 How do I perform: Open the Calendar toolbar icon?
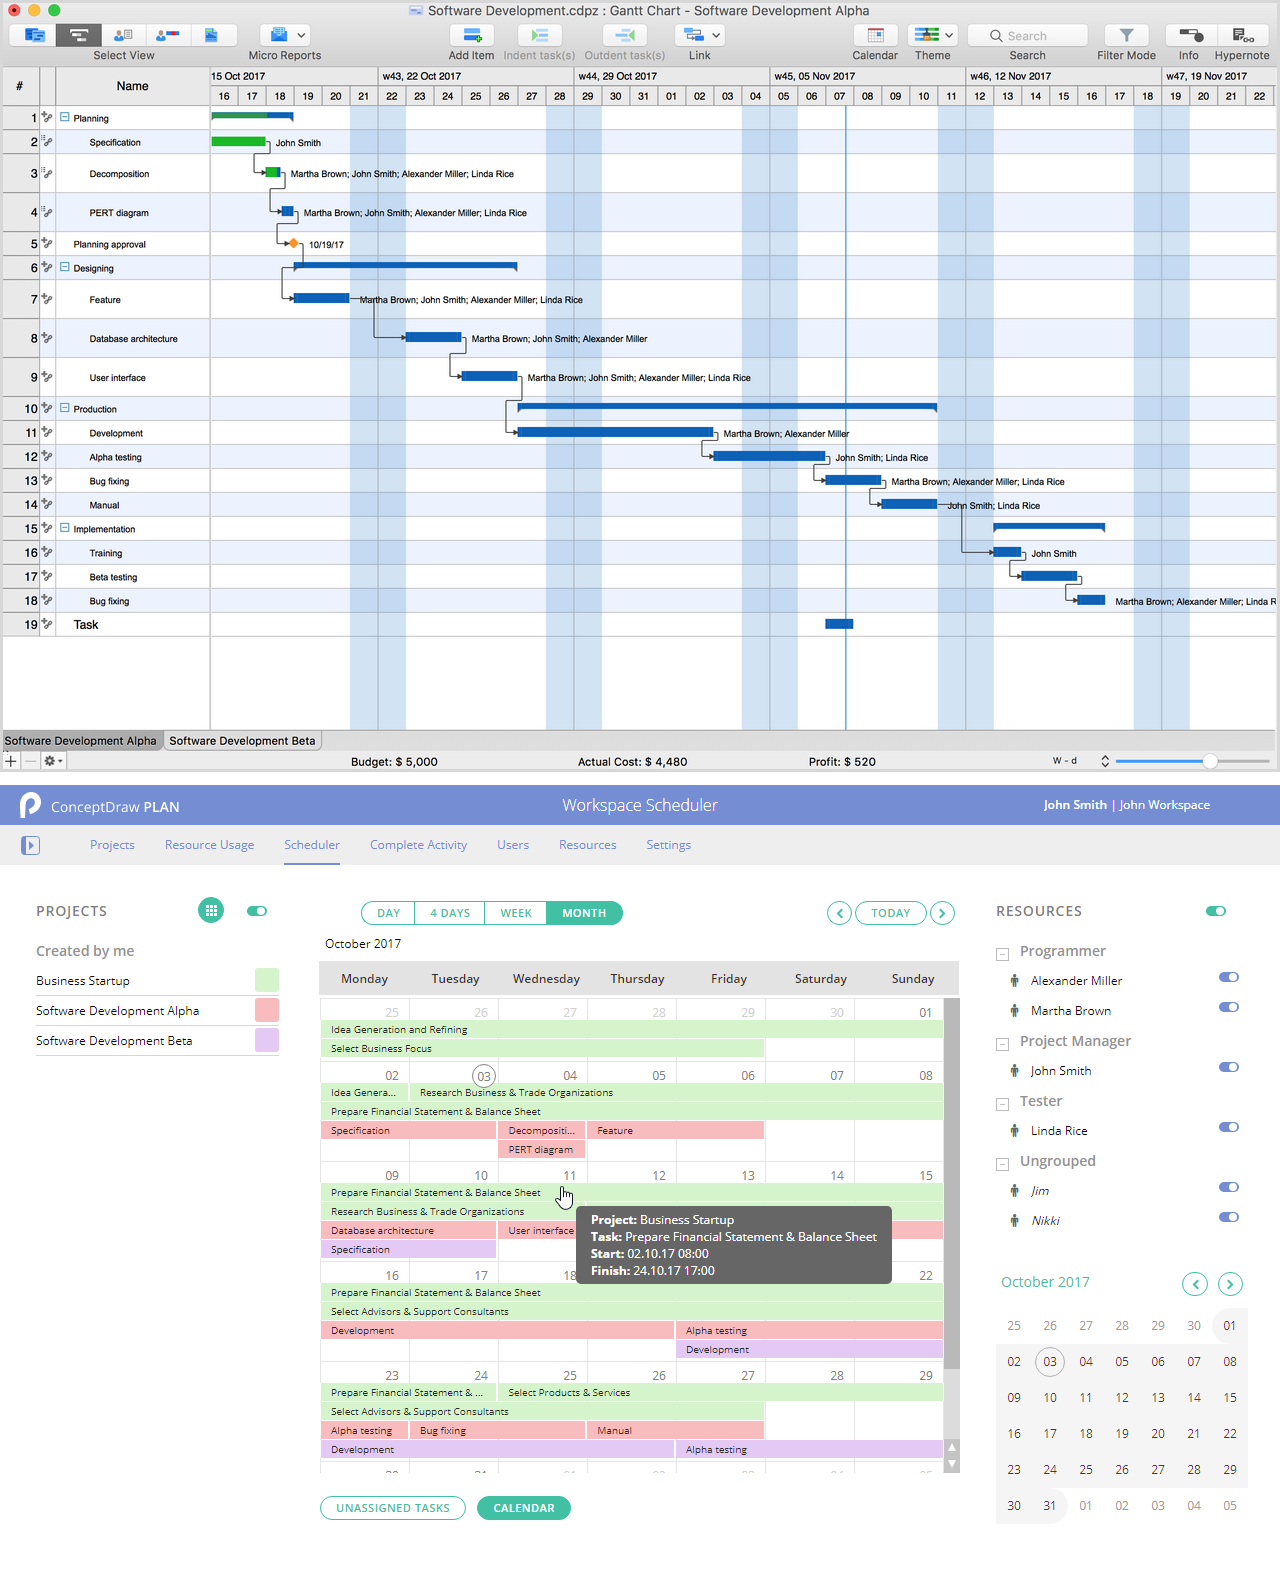(875, 35)
